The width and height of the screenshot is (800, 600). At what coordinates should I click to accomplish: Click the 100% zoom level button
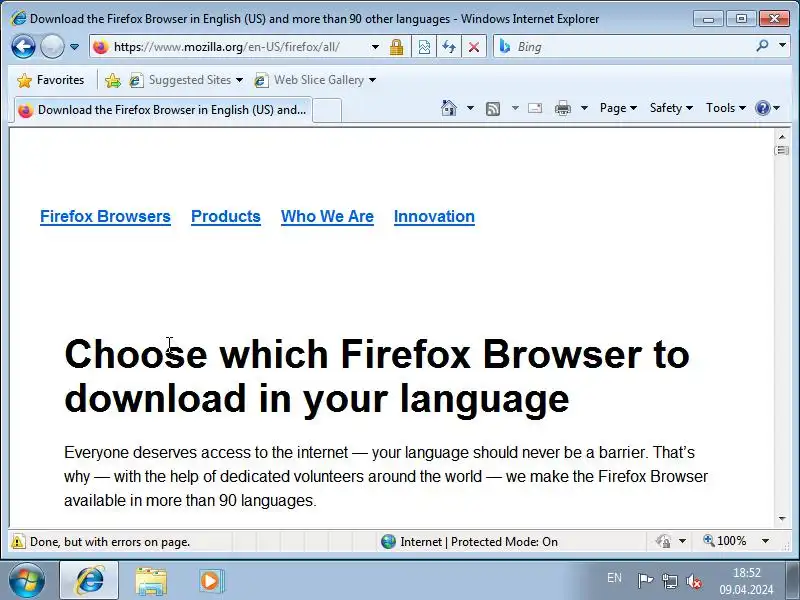click(x=725, y=541)
